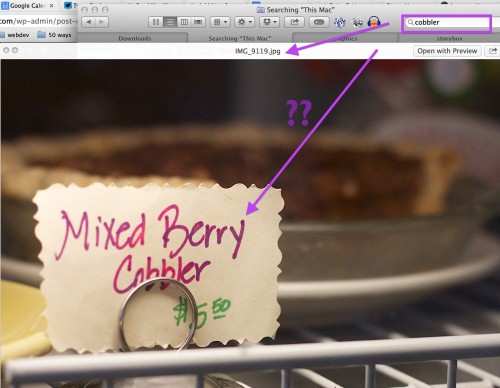Select list view in Finder toolbar
This screenshot has width=500, height=388.
170,22
